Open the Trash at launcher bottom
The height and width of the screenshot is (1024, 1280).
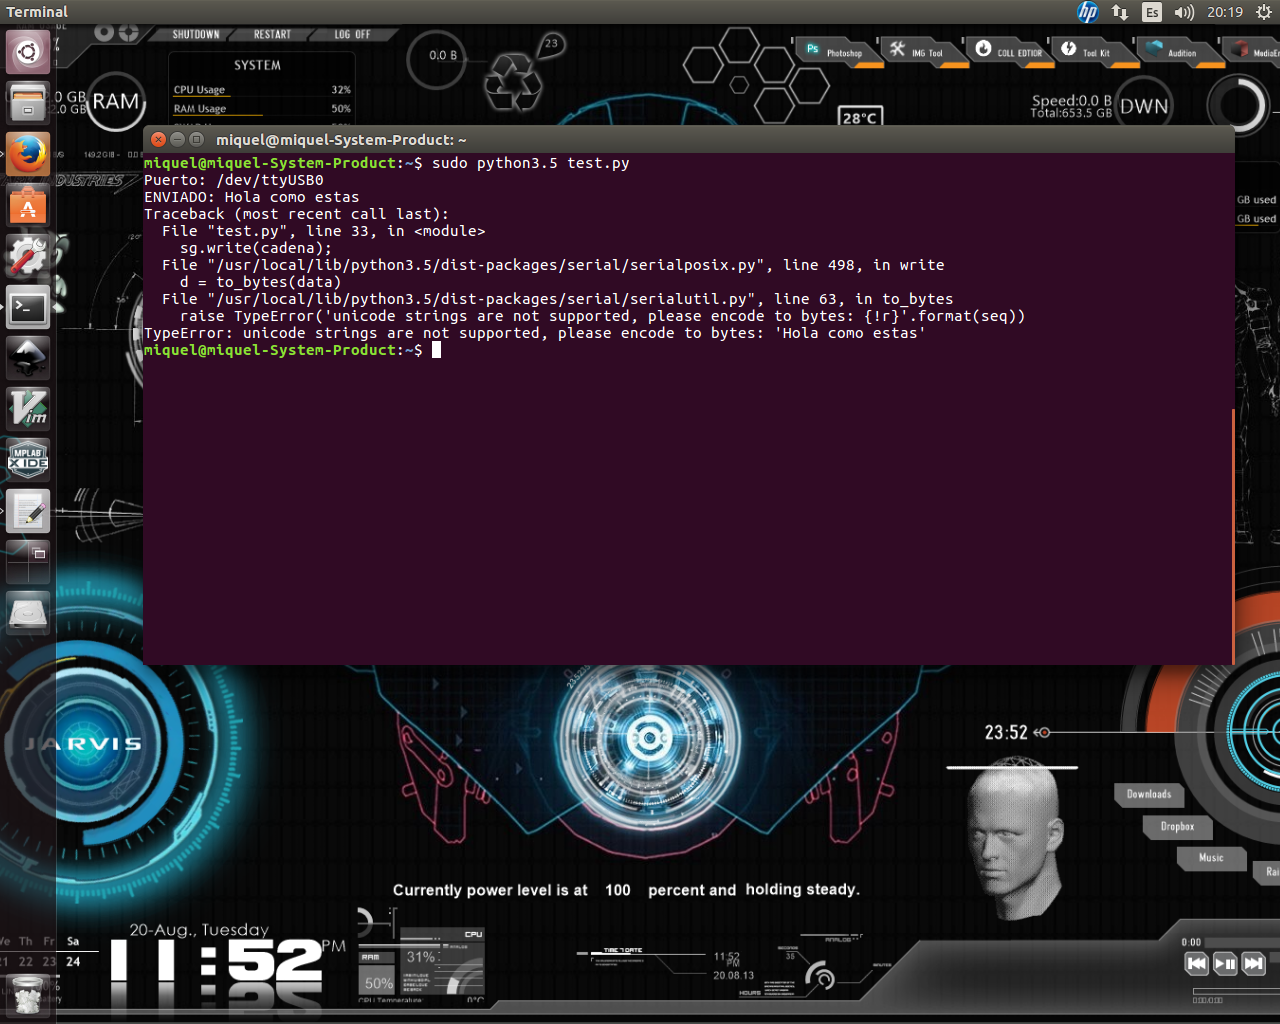click(28, 996)
